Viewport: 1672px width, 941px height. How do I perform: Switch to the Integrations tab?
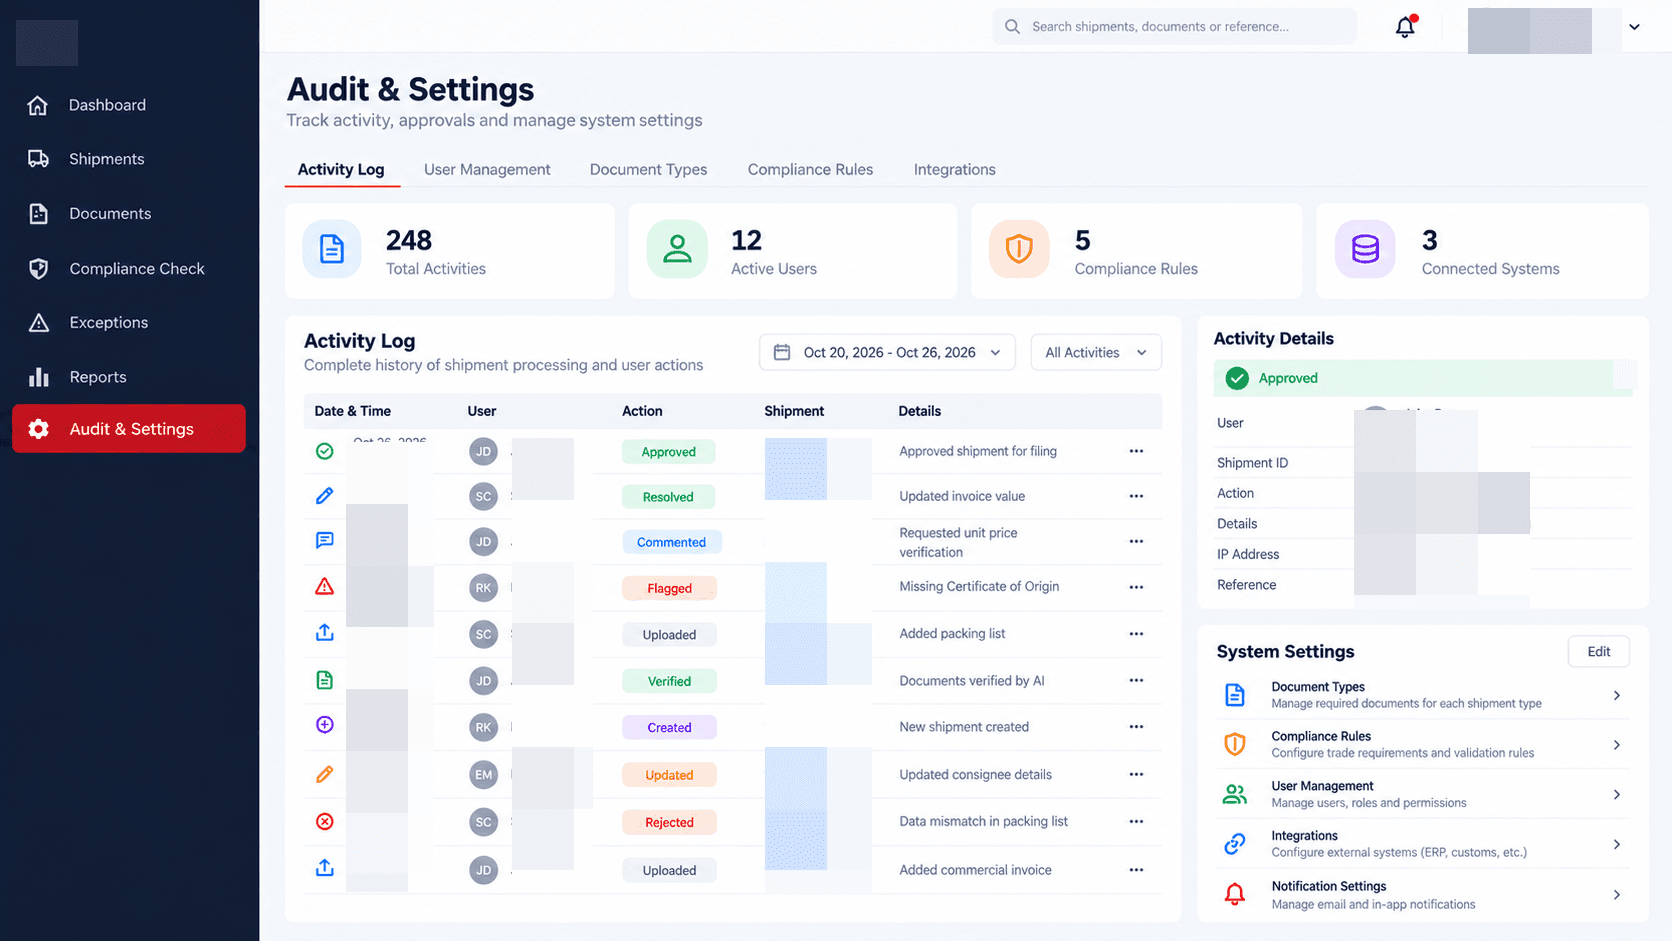[954, 169]
